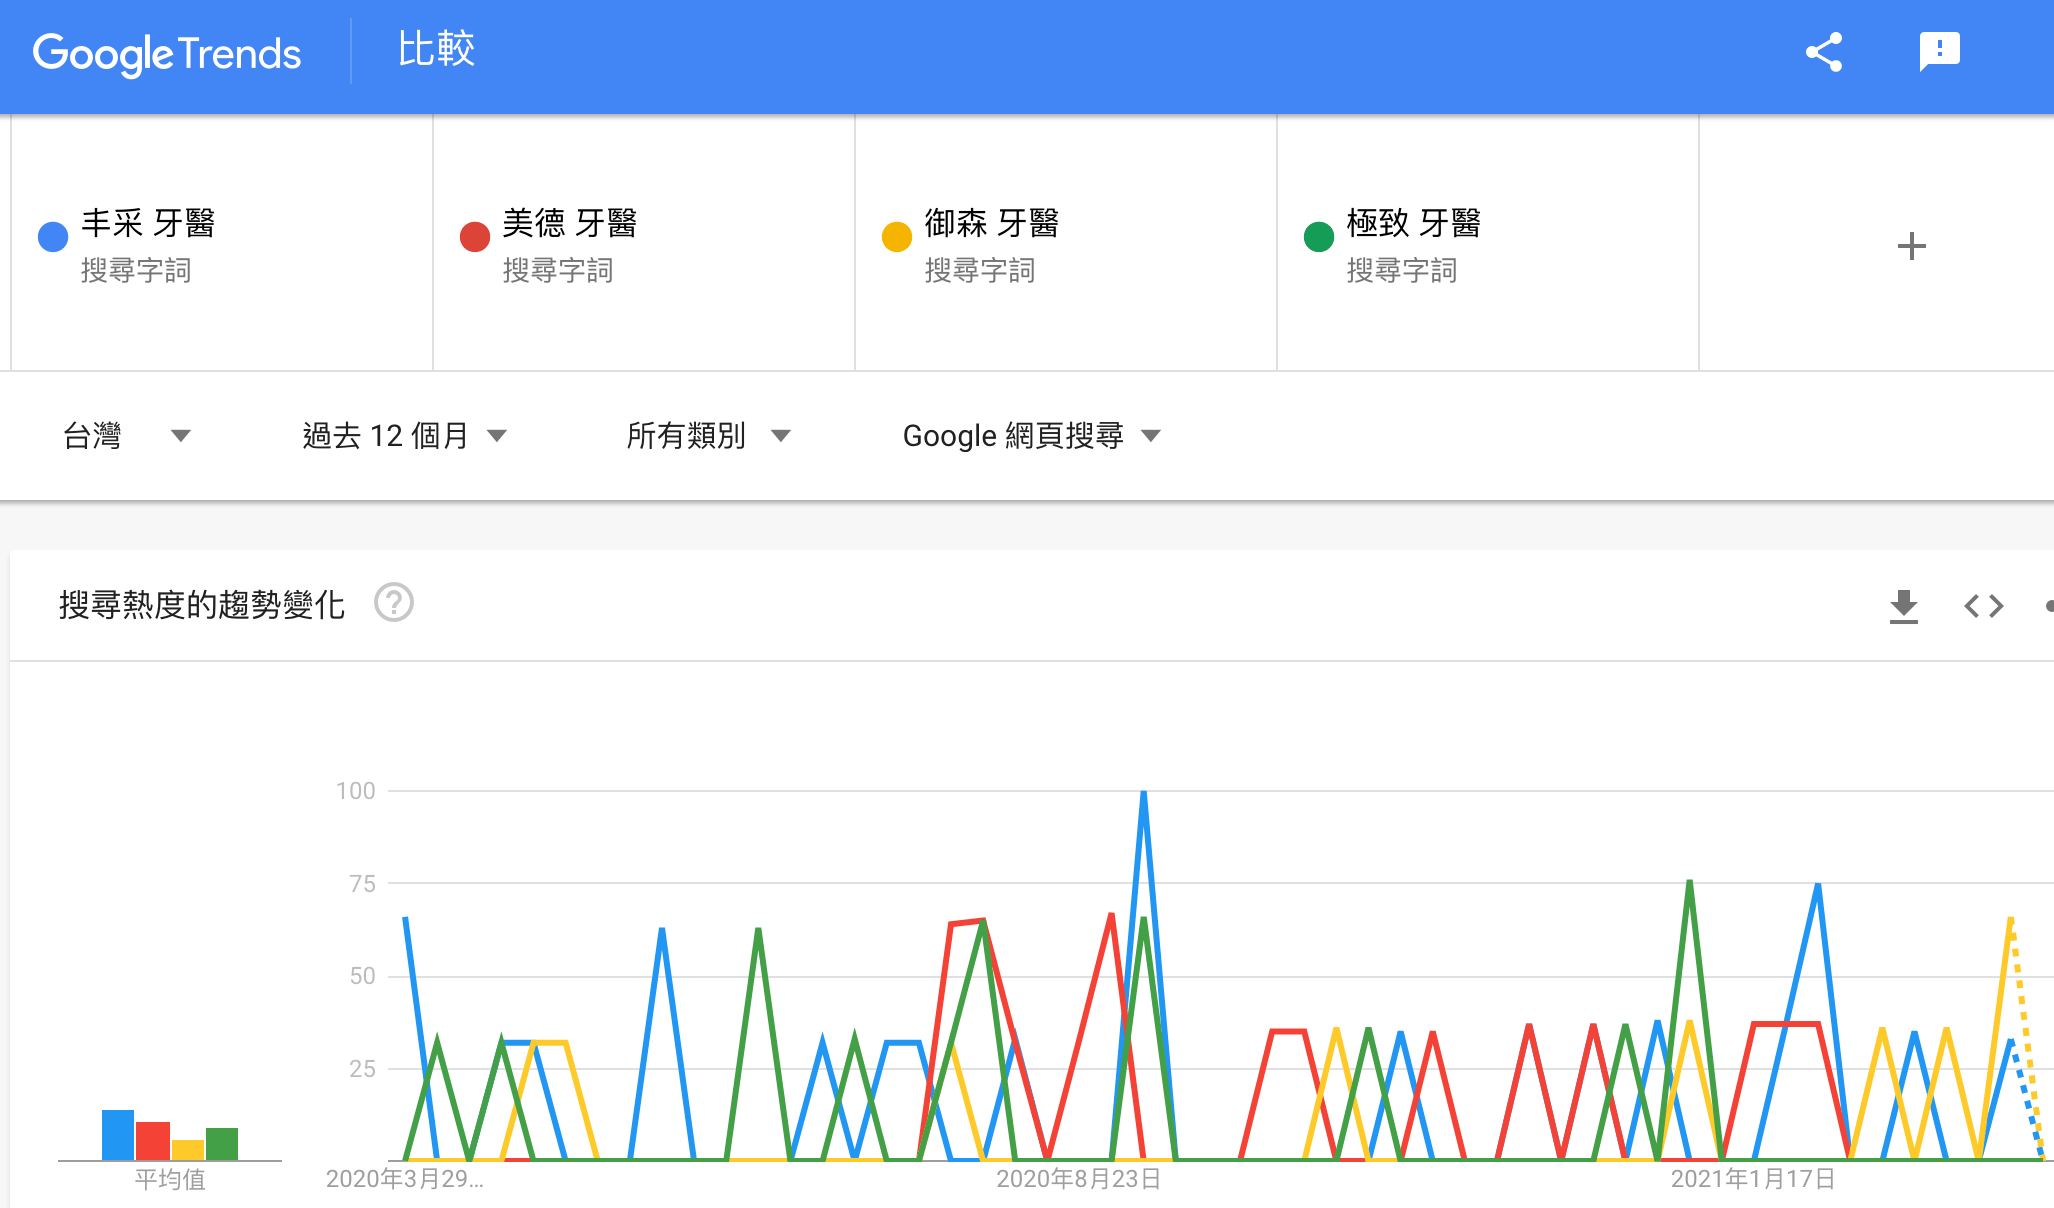
Task: Add a comparison term with plus icon
Action: pos(1911,246)
